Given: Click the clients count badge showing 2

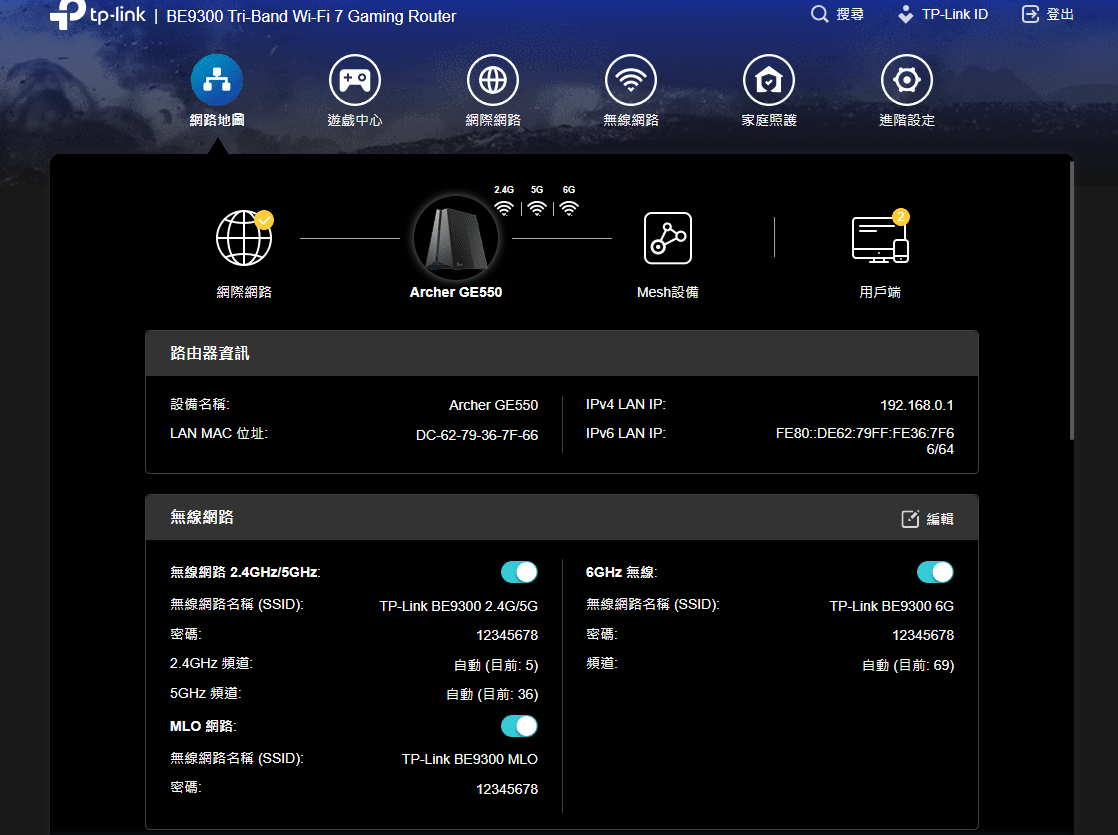Looking at the screenshot, I should [x=901, y=216].
